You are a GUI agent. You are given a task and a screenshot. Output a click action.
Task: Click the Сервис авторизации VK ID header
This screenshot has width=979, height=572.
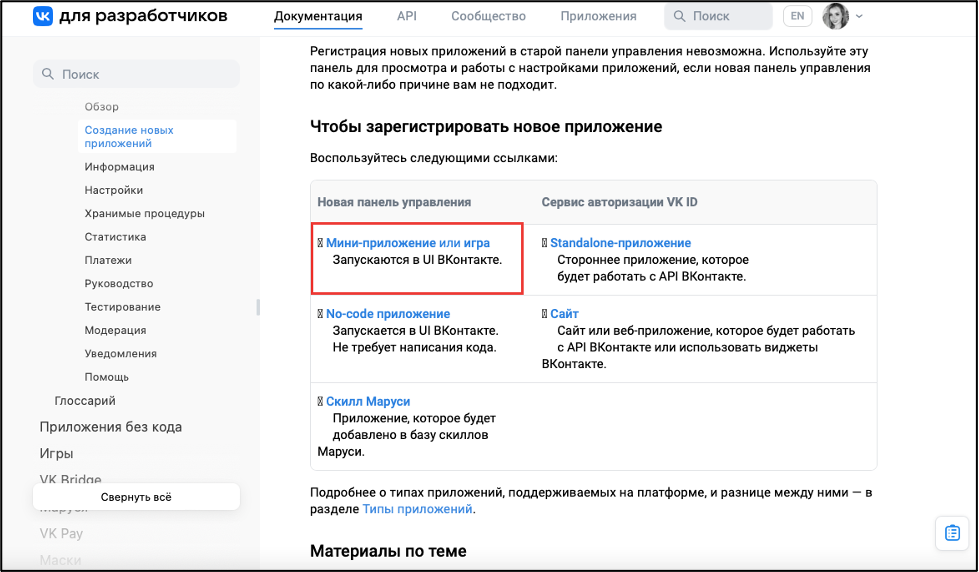619,202
